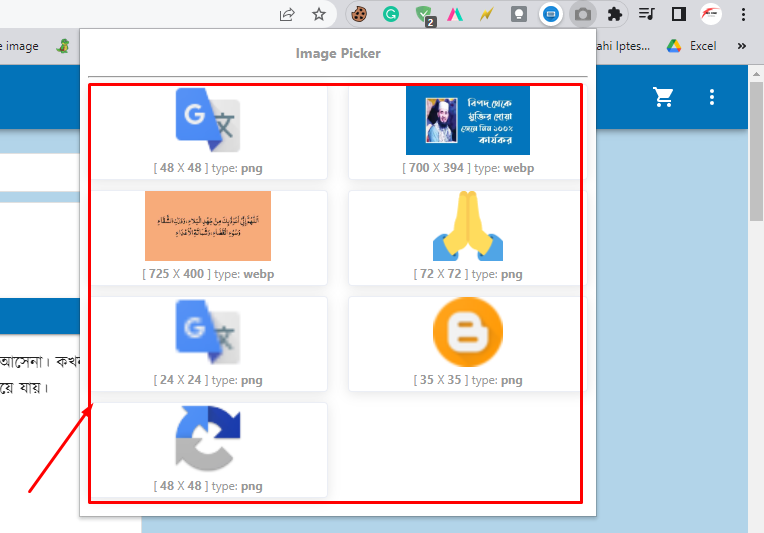Click the '[ 24 X 24 ] type: png' caption

pyautogui.click(x=208, y=380)
